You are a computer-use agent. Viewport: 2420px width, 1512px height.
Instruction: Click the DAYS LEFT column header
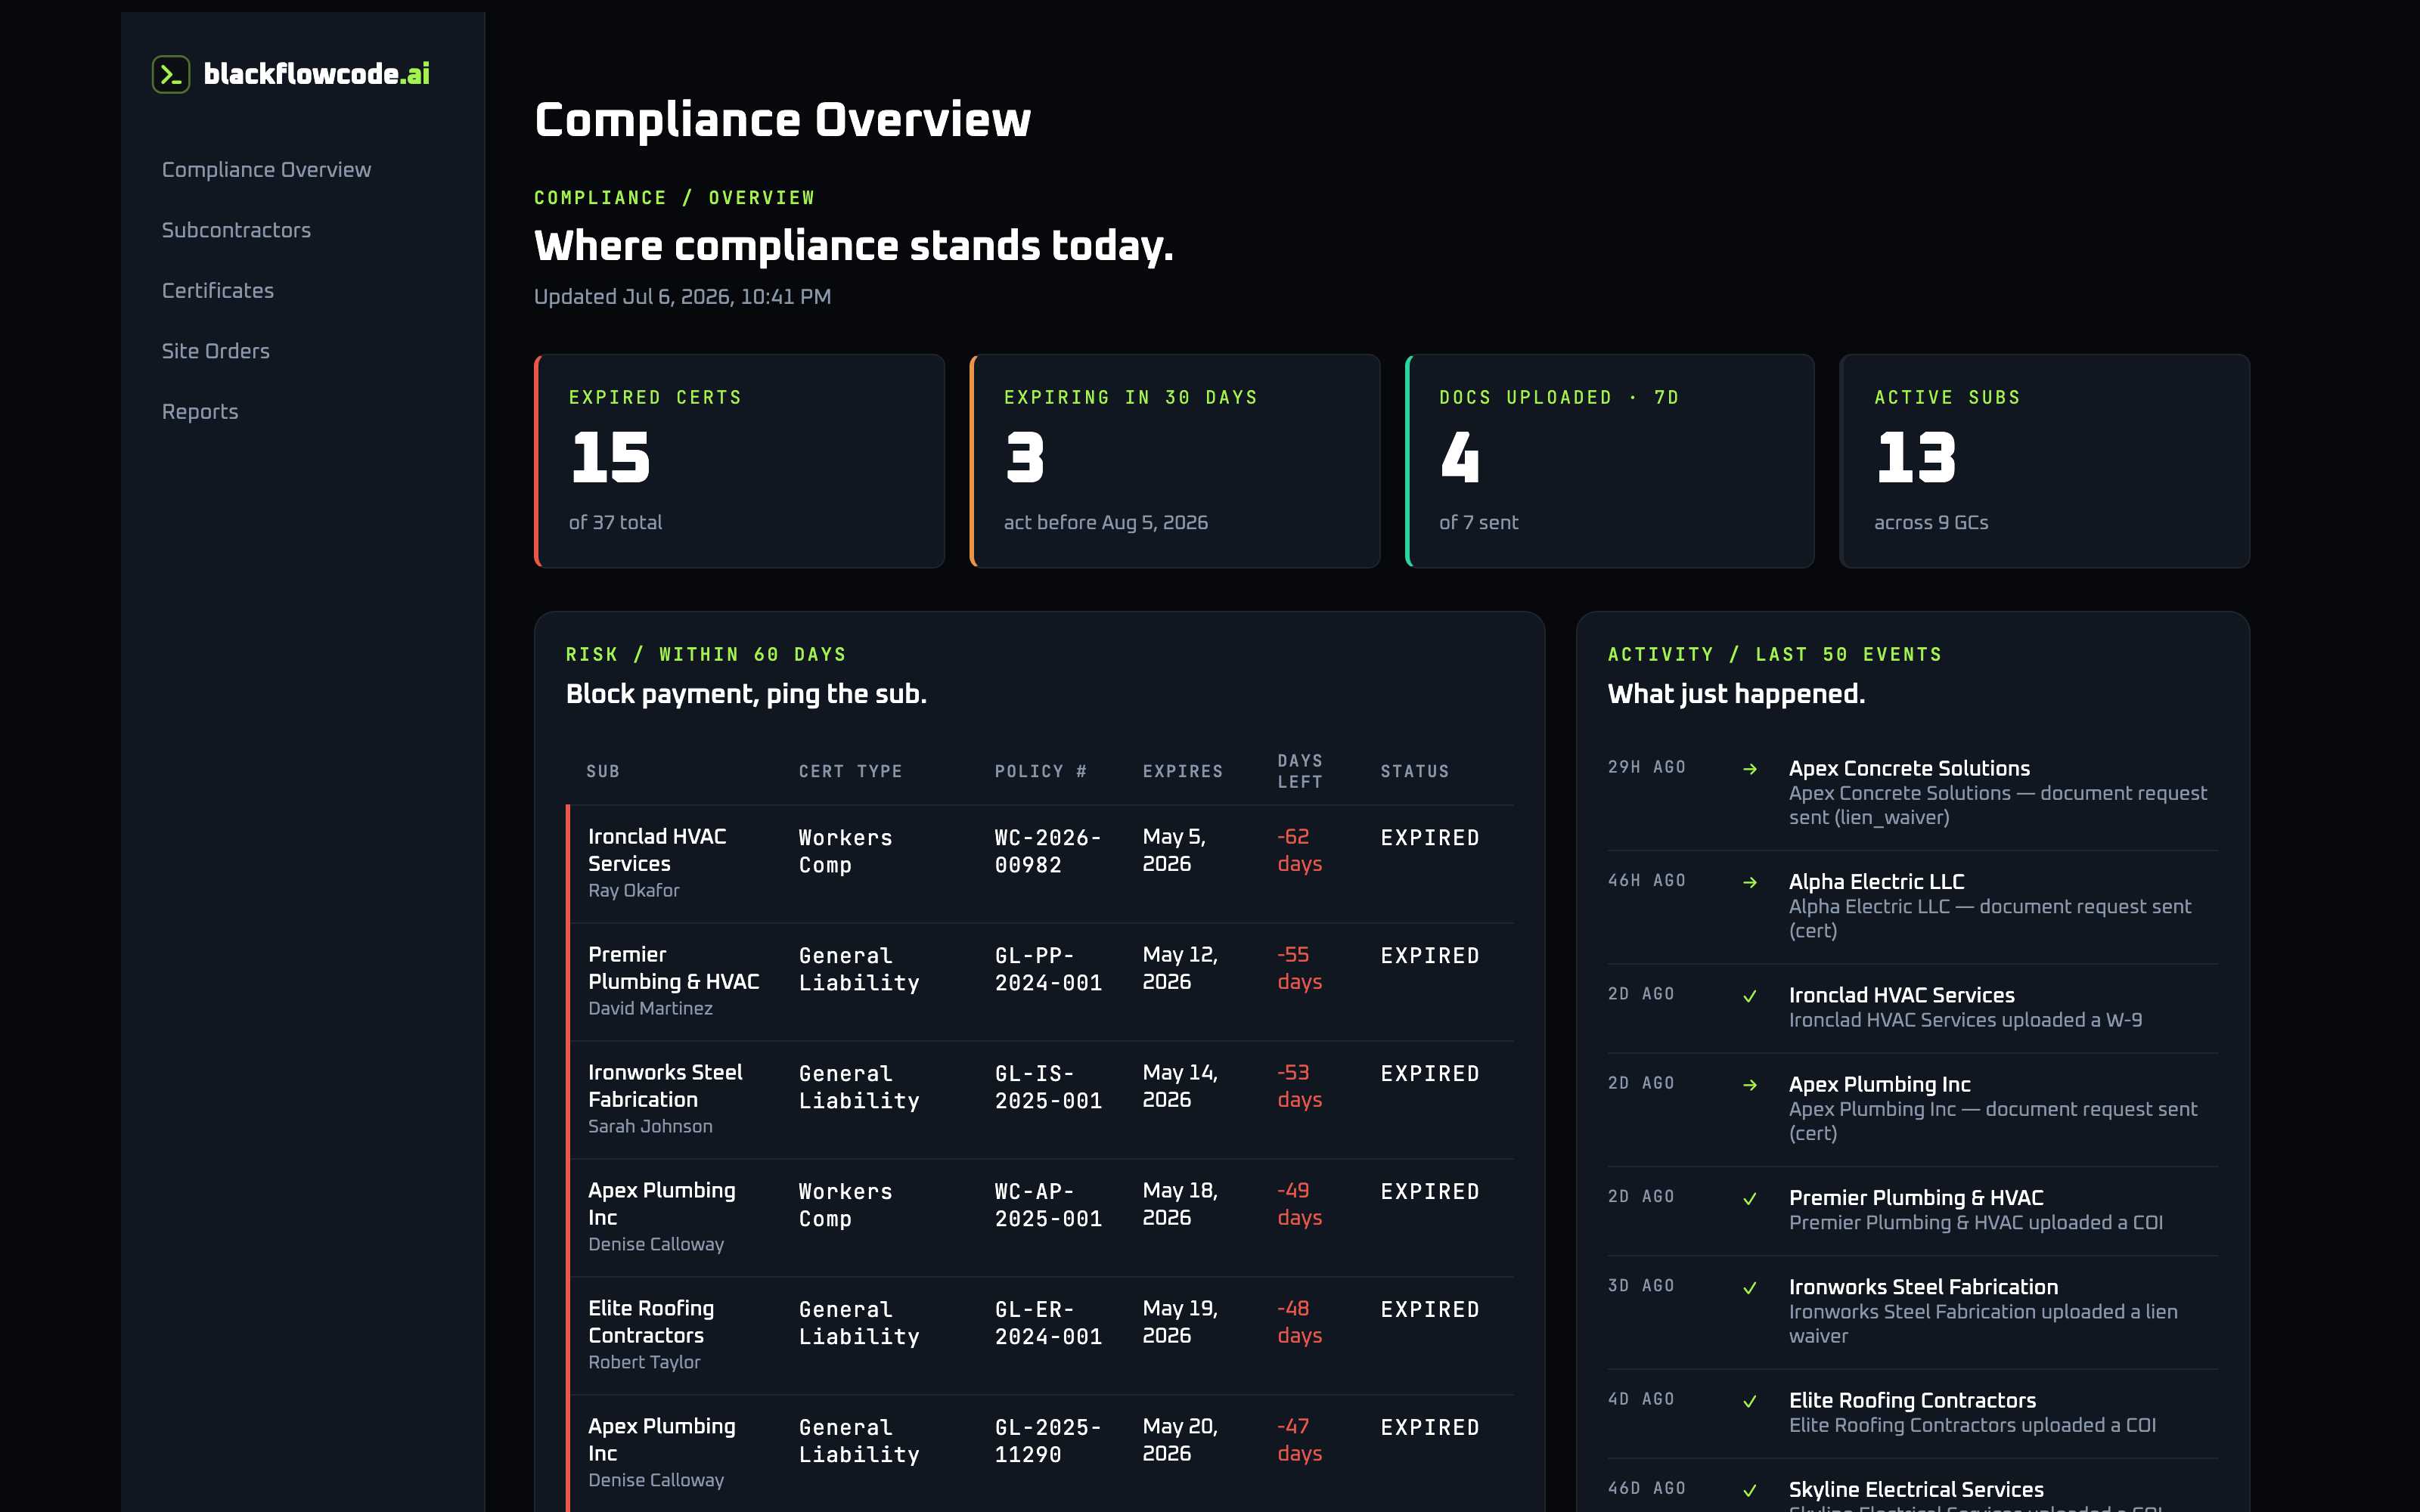pos(1300,771)
